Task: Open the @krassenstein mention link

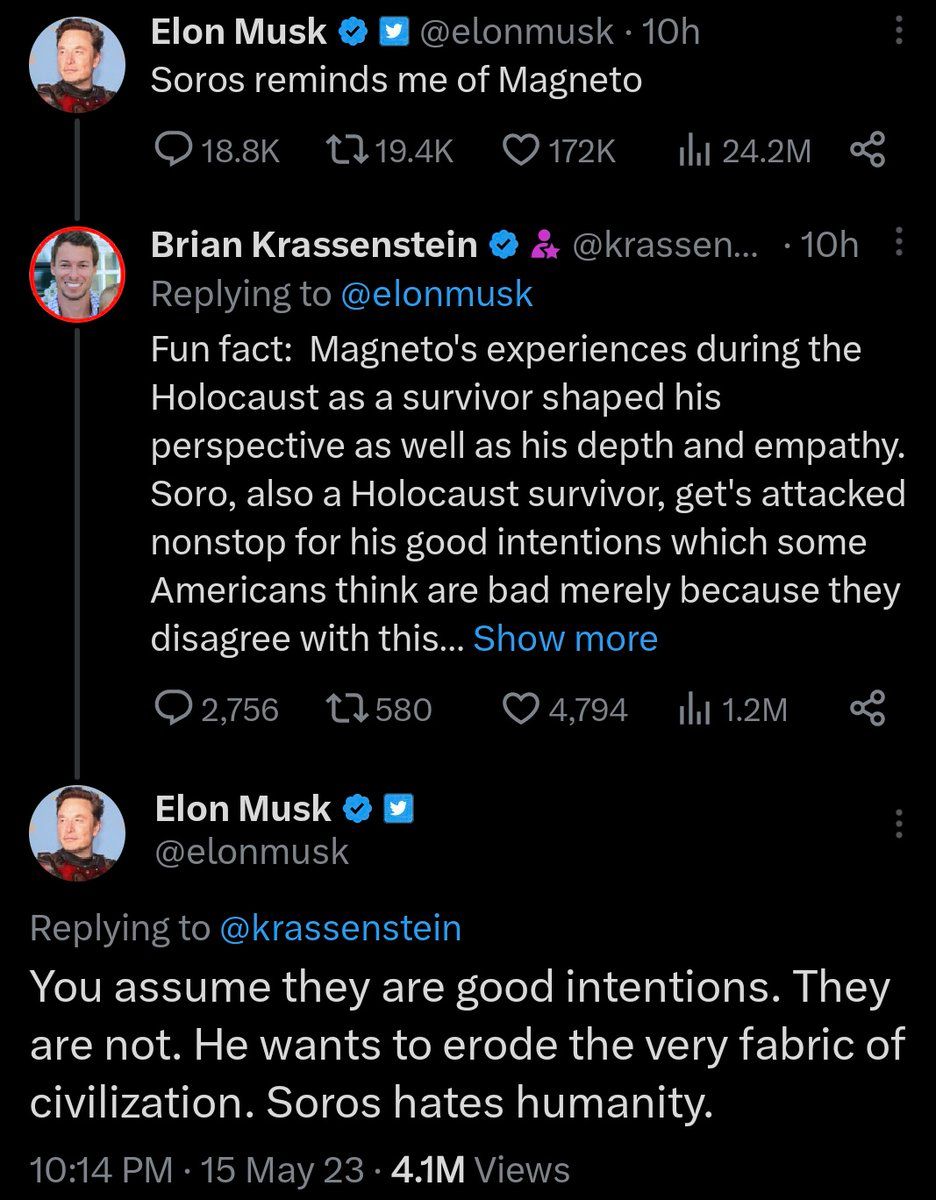Action: click(340, 928)
